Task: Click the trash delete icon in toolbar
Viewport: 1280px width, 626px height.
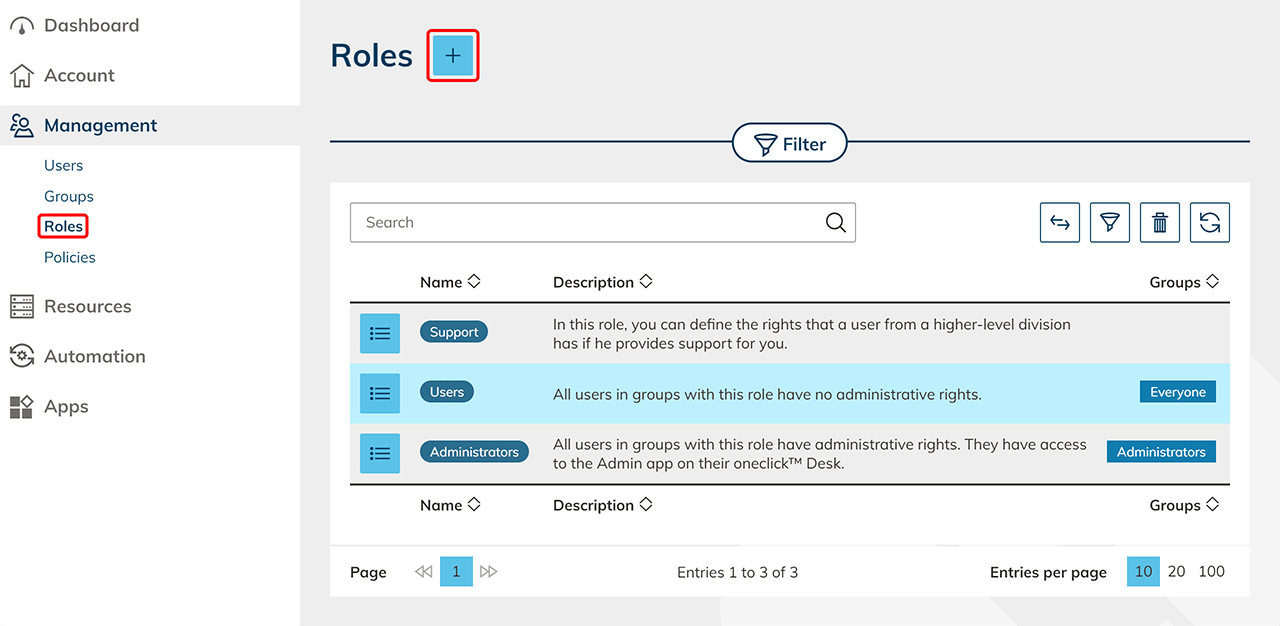Action: click(x=1159, y=223)
